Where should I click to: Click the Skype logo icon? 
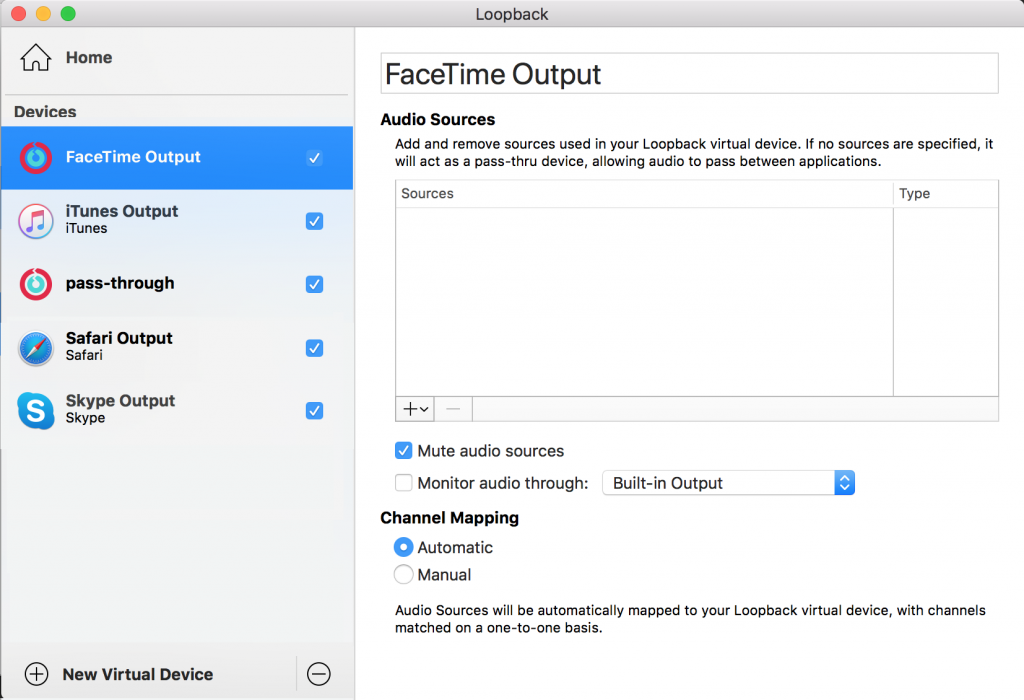tap(35, 410)
